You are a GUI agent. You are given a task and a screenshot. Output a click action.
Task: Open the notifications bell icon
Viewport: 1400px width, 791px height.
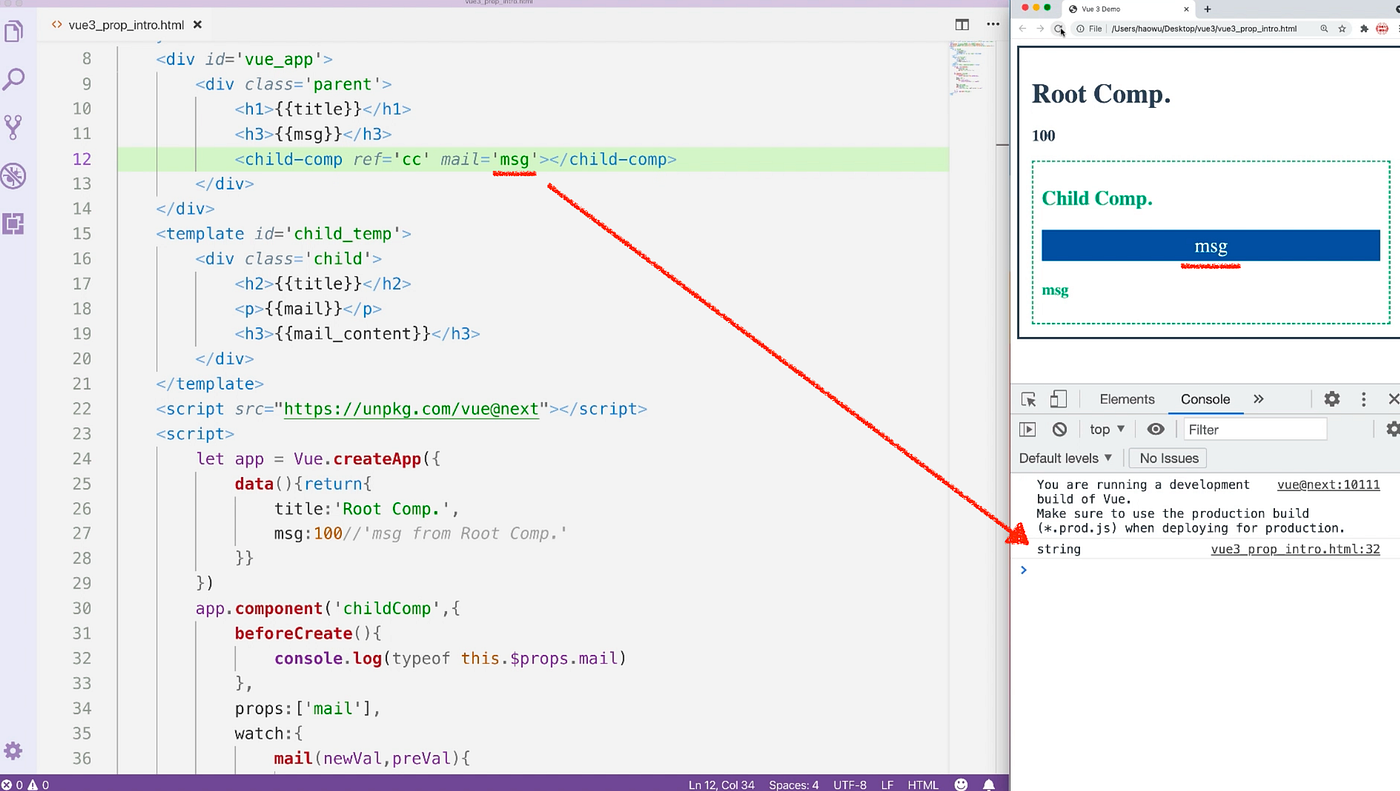pyautogui.click(x=989, y=784)
